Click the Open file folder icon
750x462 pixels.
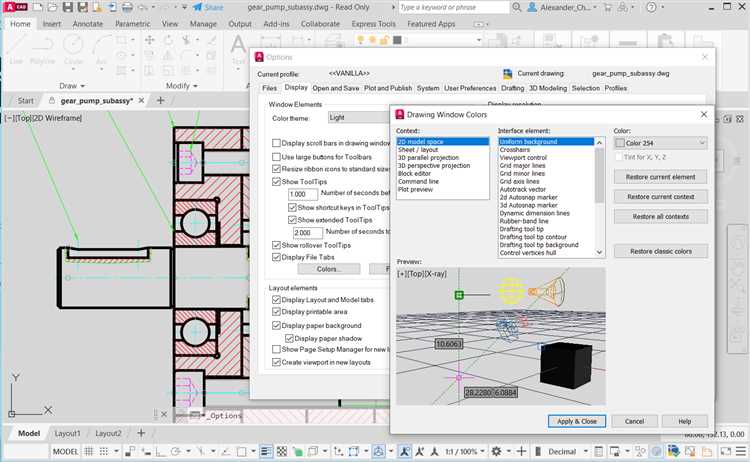[52, 7]
